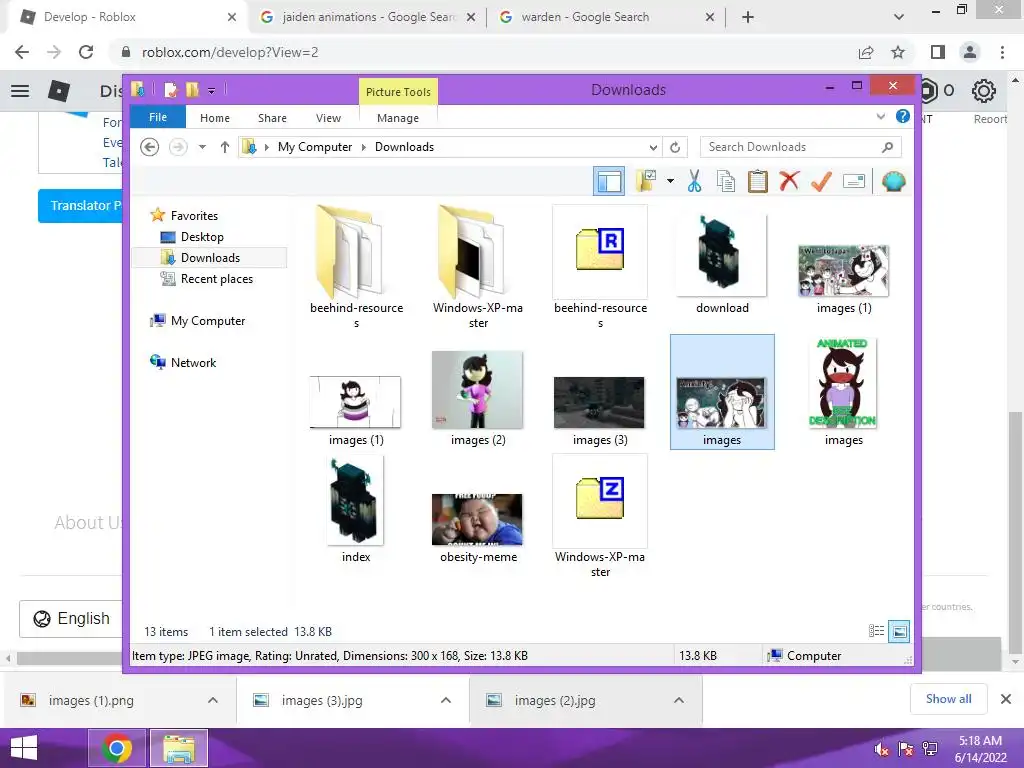Viewport: 1024px width, 768px height.
Task: Click My Computer in address breadcrumb
Action: [x=315, y=147]
